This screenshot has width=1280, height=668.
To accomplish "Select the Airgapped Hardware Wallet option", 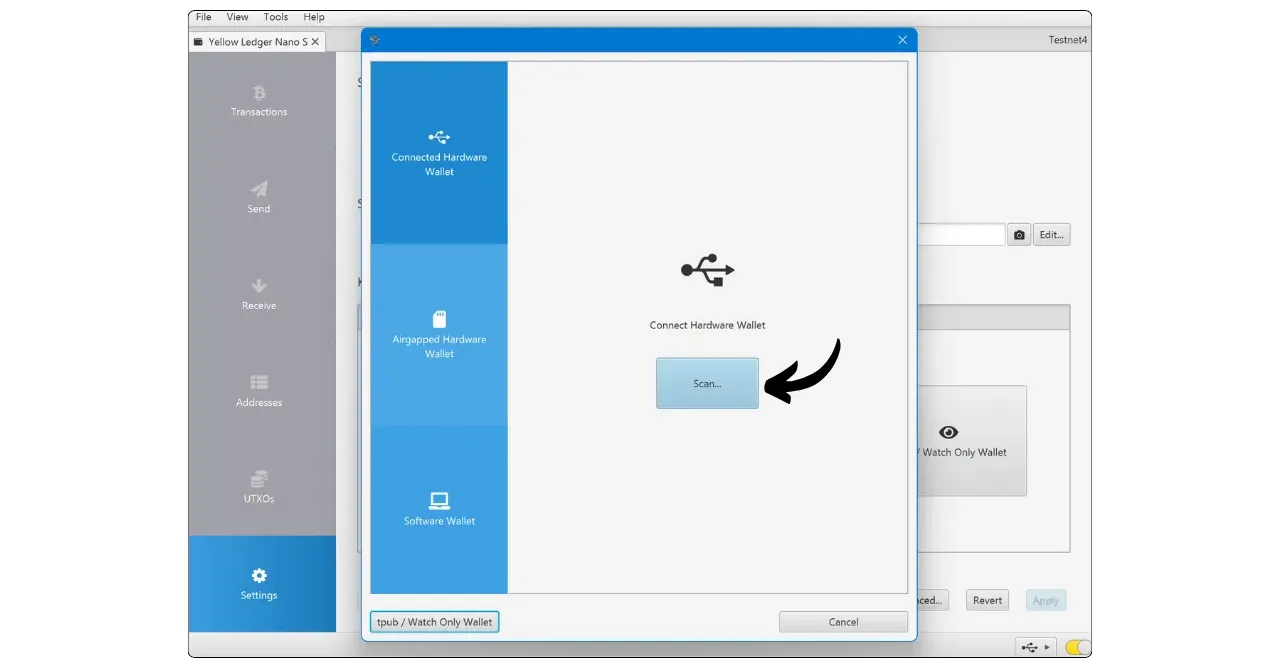I will (x=439, y=335).
